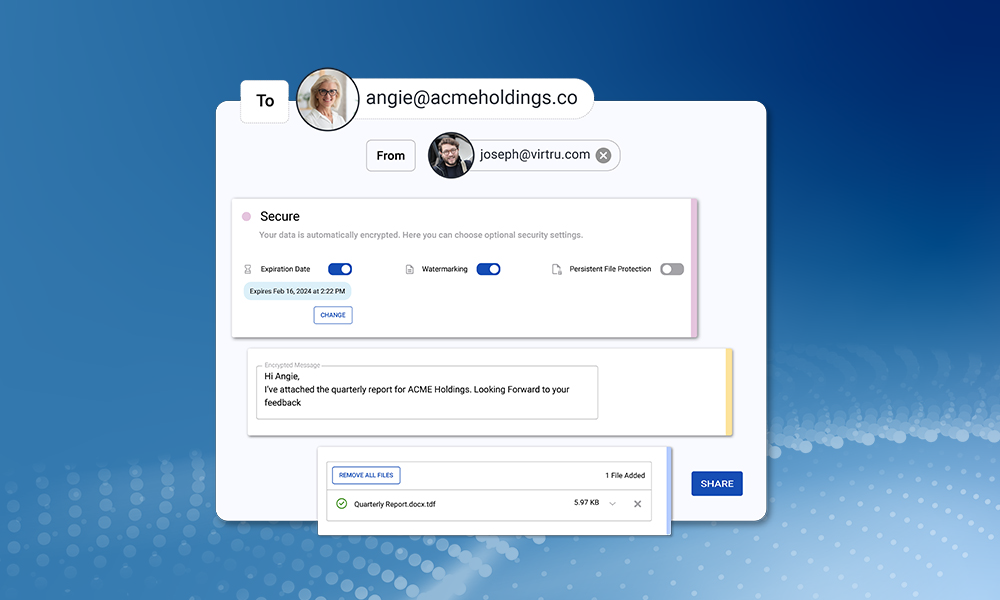Click the From label button
1000x600 pixels.
coord(390,156)
